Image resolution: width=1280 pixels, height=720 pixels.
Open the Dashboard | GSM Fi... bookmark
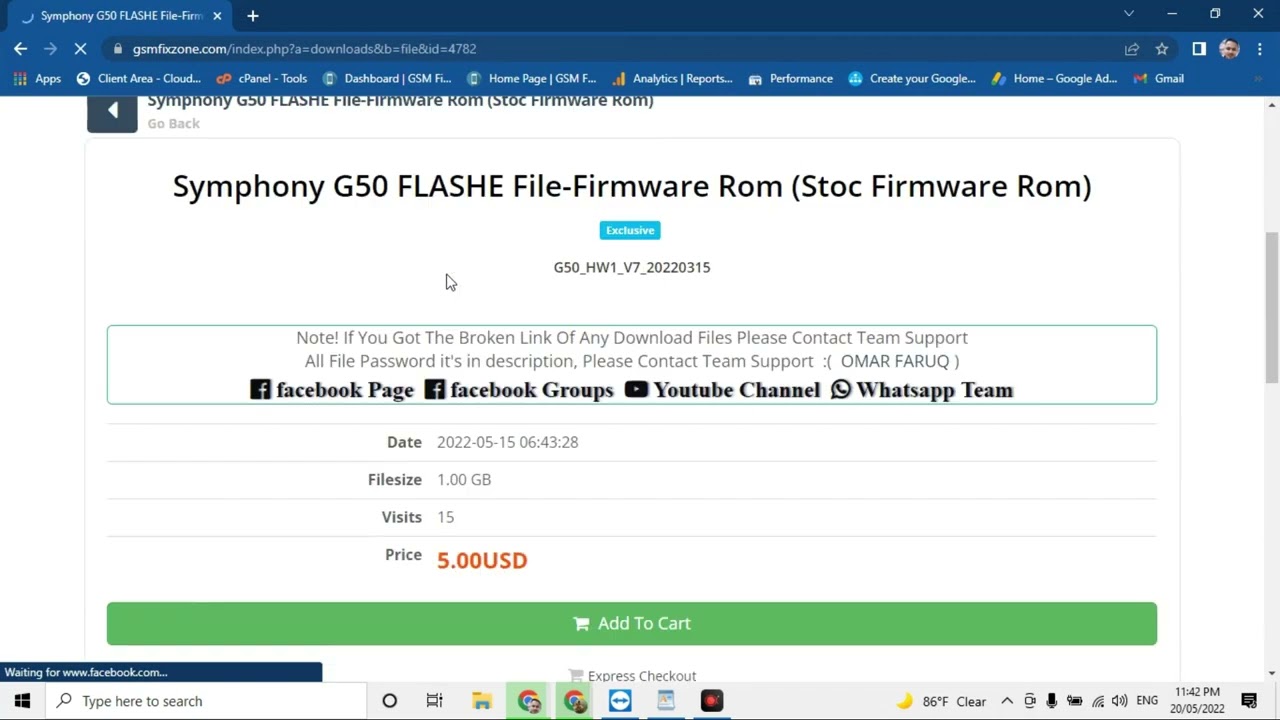387,78
